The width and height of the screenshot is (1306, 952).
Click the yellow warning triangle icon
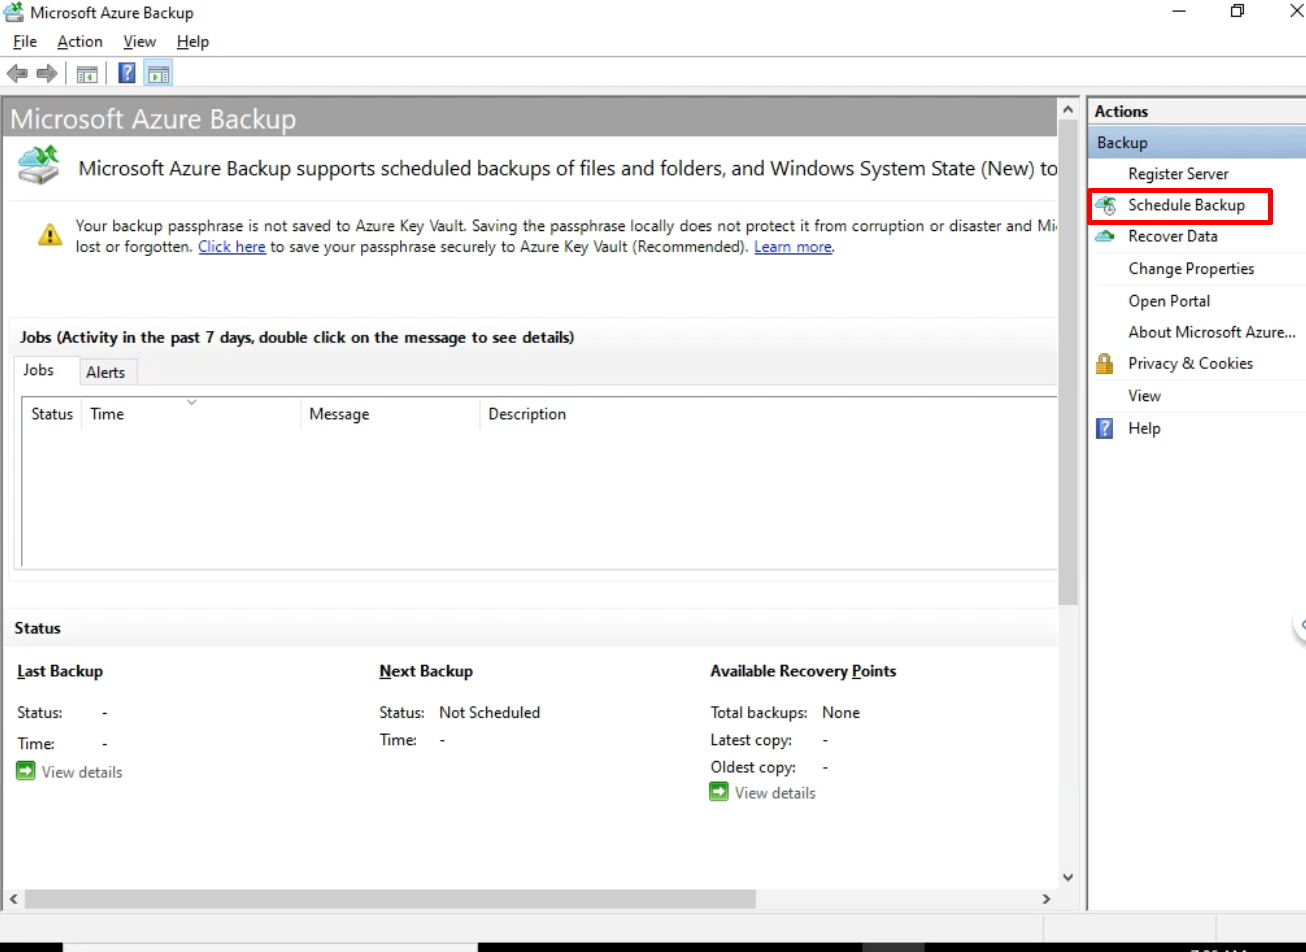tap(49, 234)
